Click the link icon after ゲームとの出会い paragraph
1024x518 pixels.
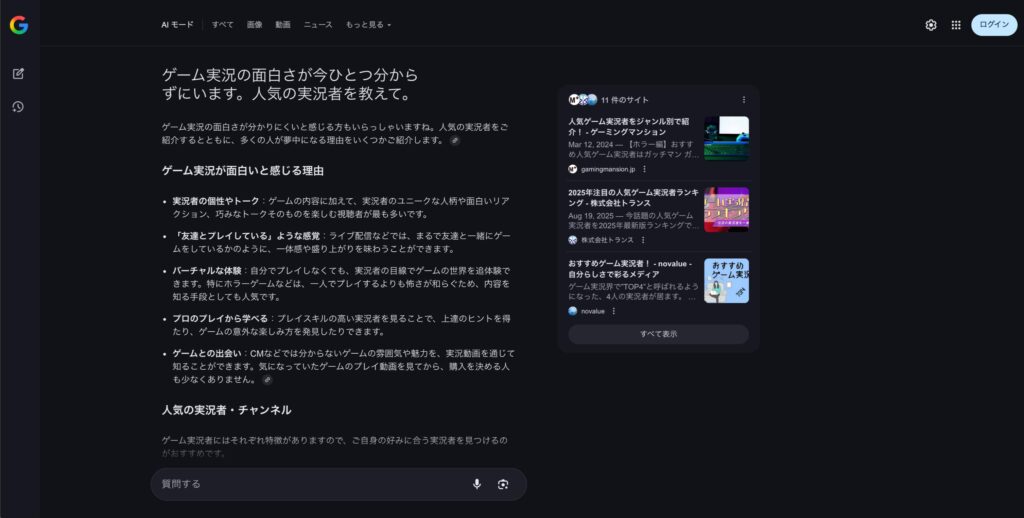tap(267, 380)
